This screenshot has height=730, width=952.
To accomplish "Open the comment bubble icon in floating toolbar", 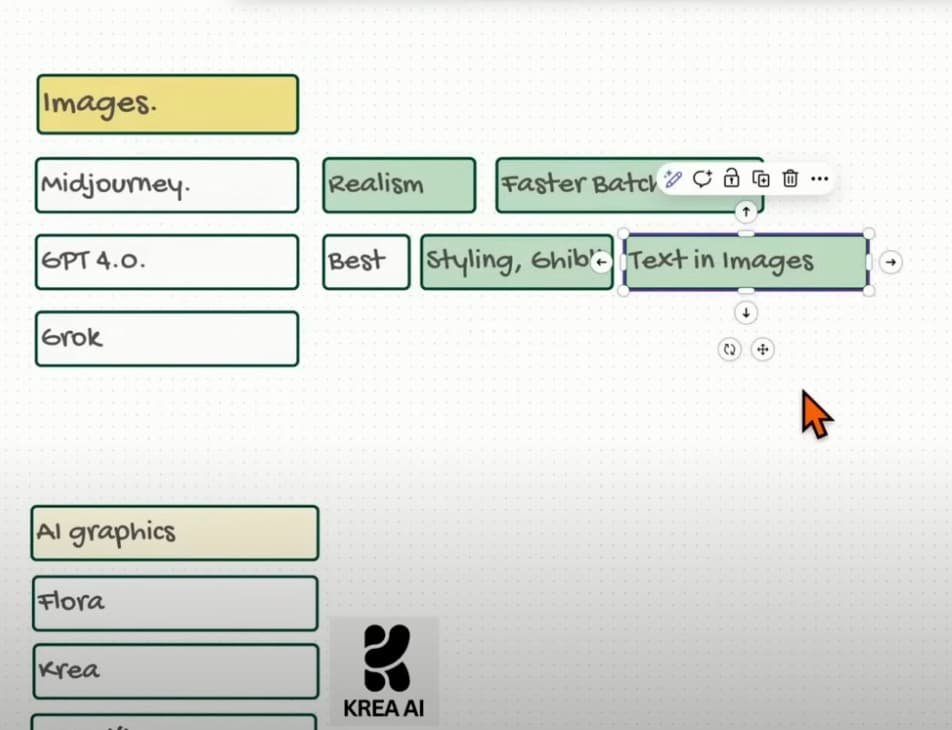I will [x=702, y=179].
